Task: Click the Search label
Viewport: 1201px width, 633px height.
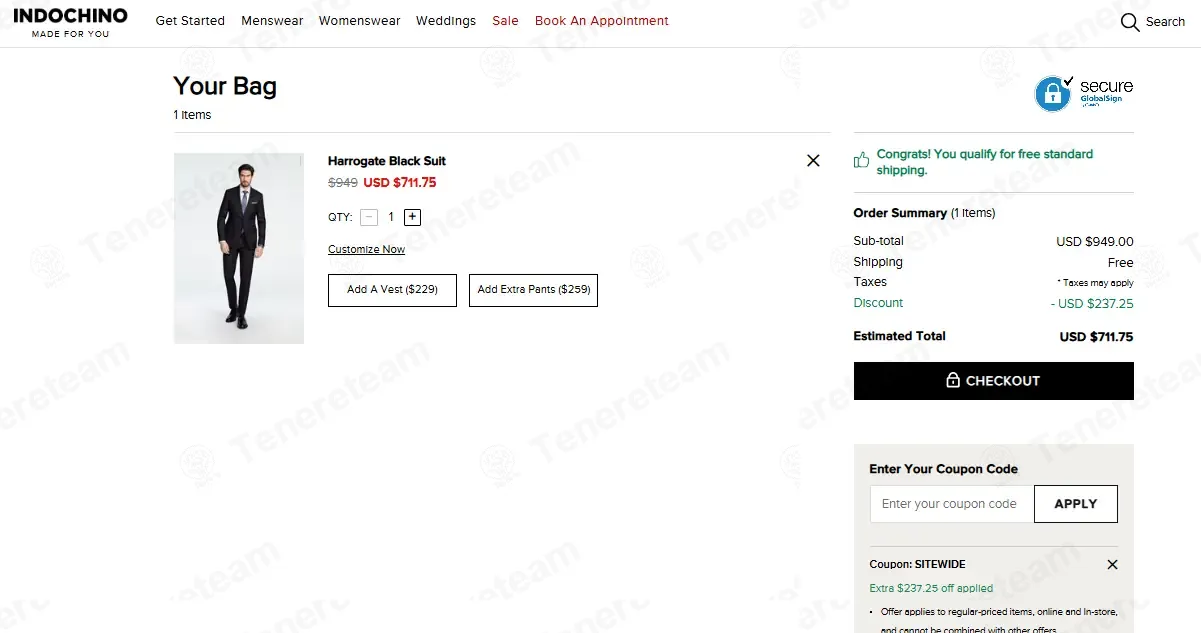Action: (1165, 22)
